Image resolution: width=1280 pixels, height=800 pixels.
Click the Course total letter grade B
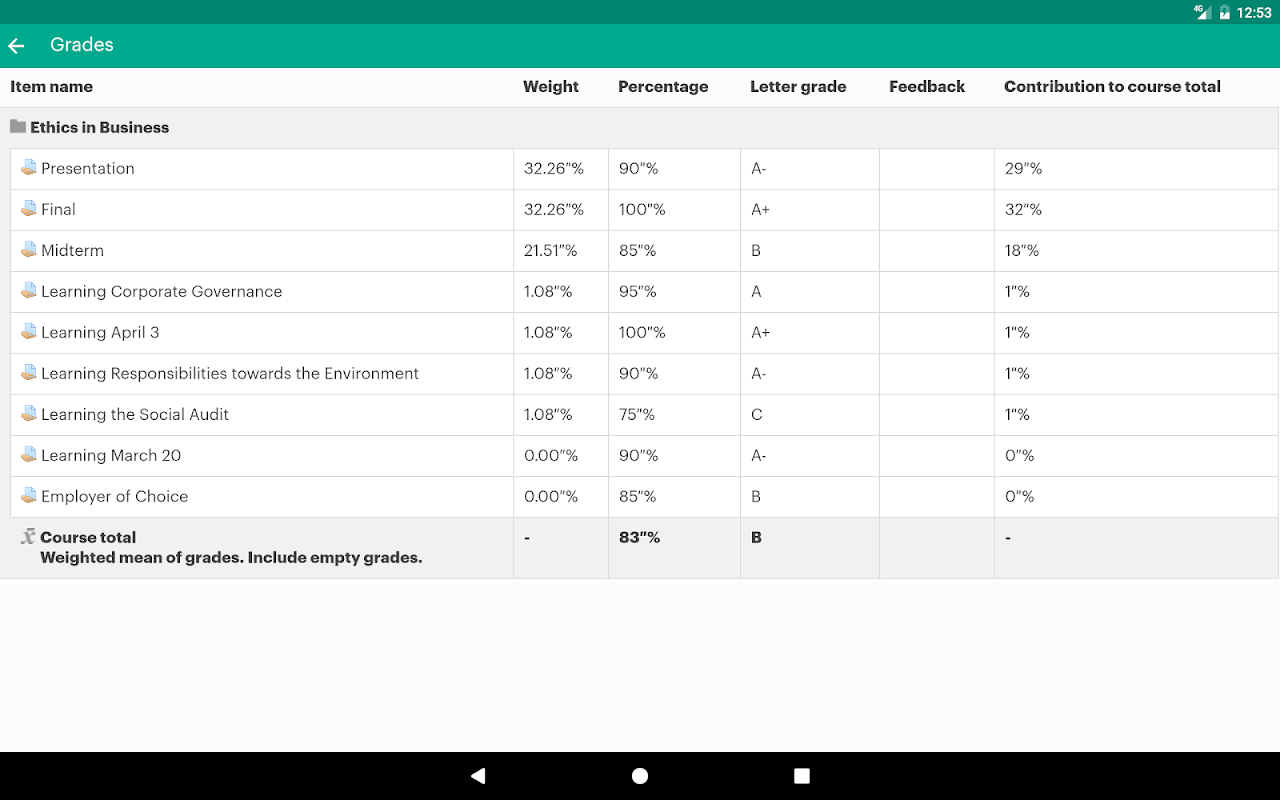[756, 537]
